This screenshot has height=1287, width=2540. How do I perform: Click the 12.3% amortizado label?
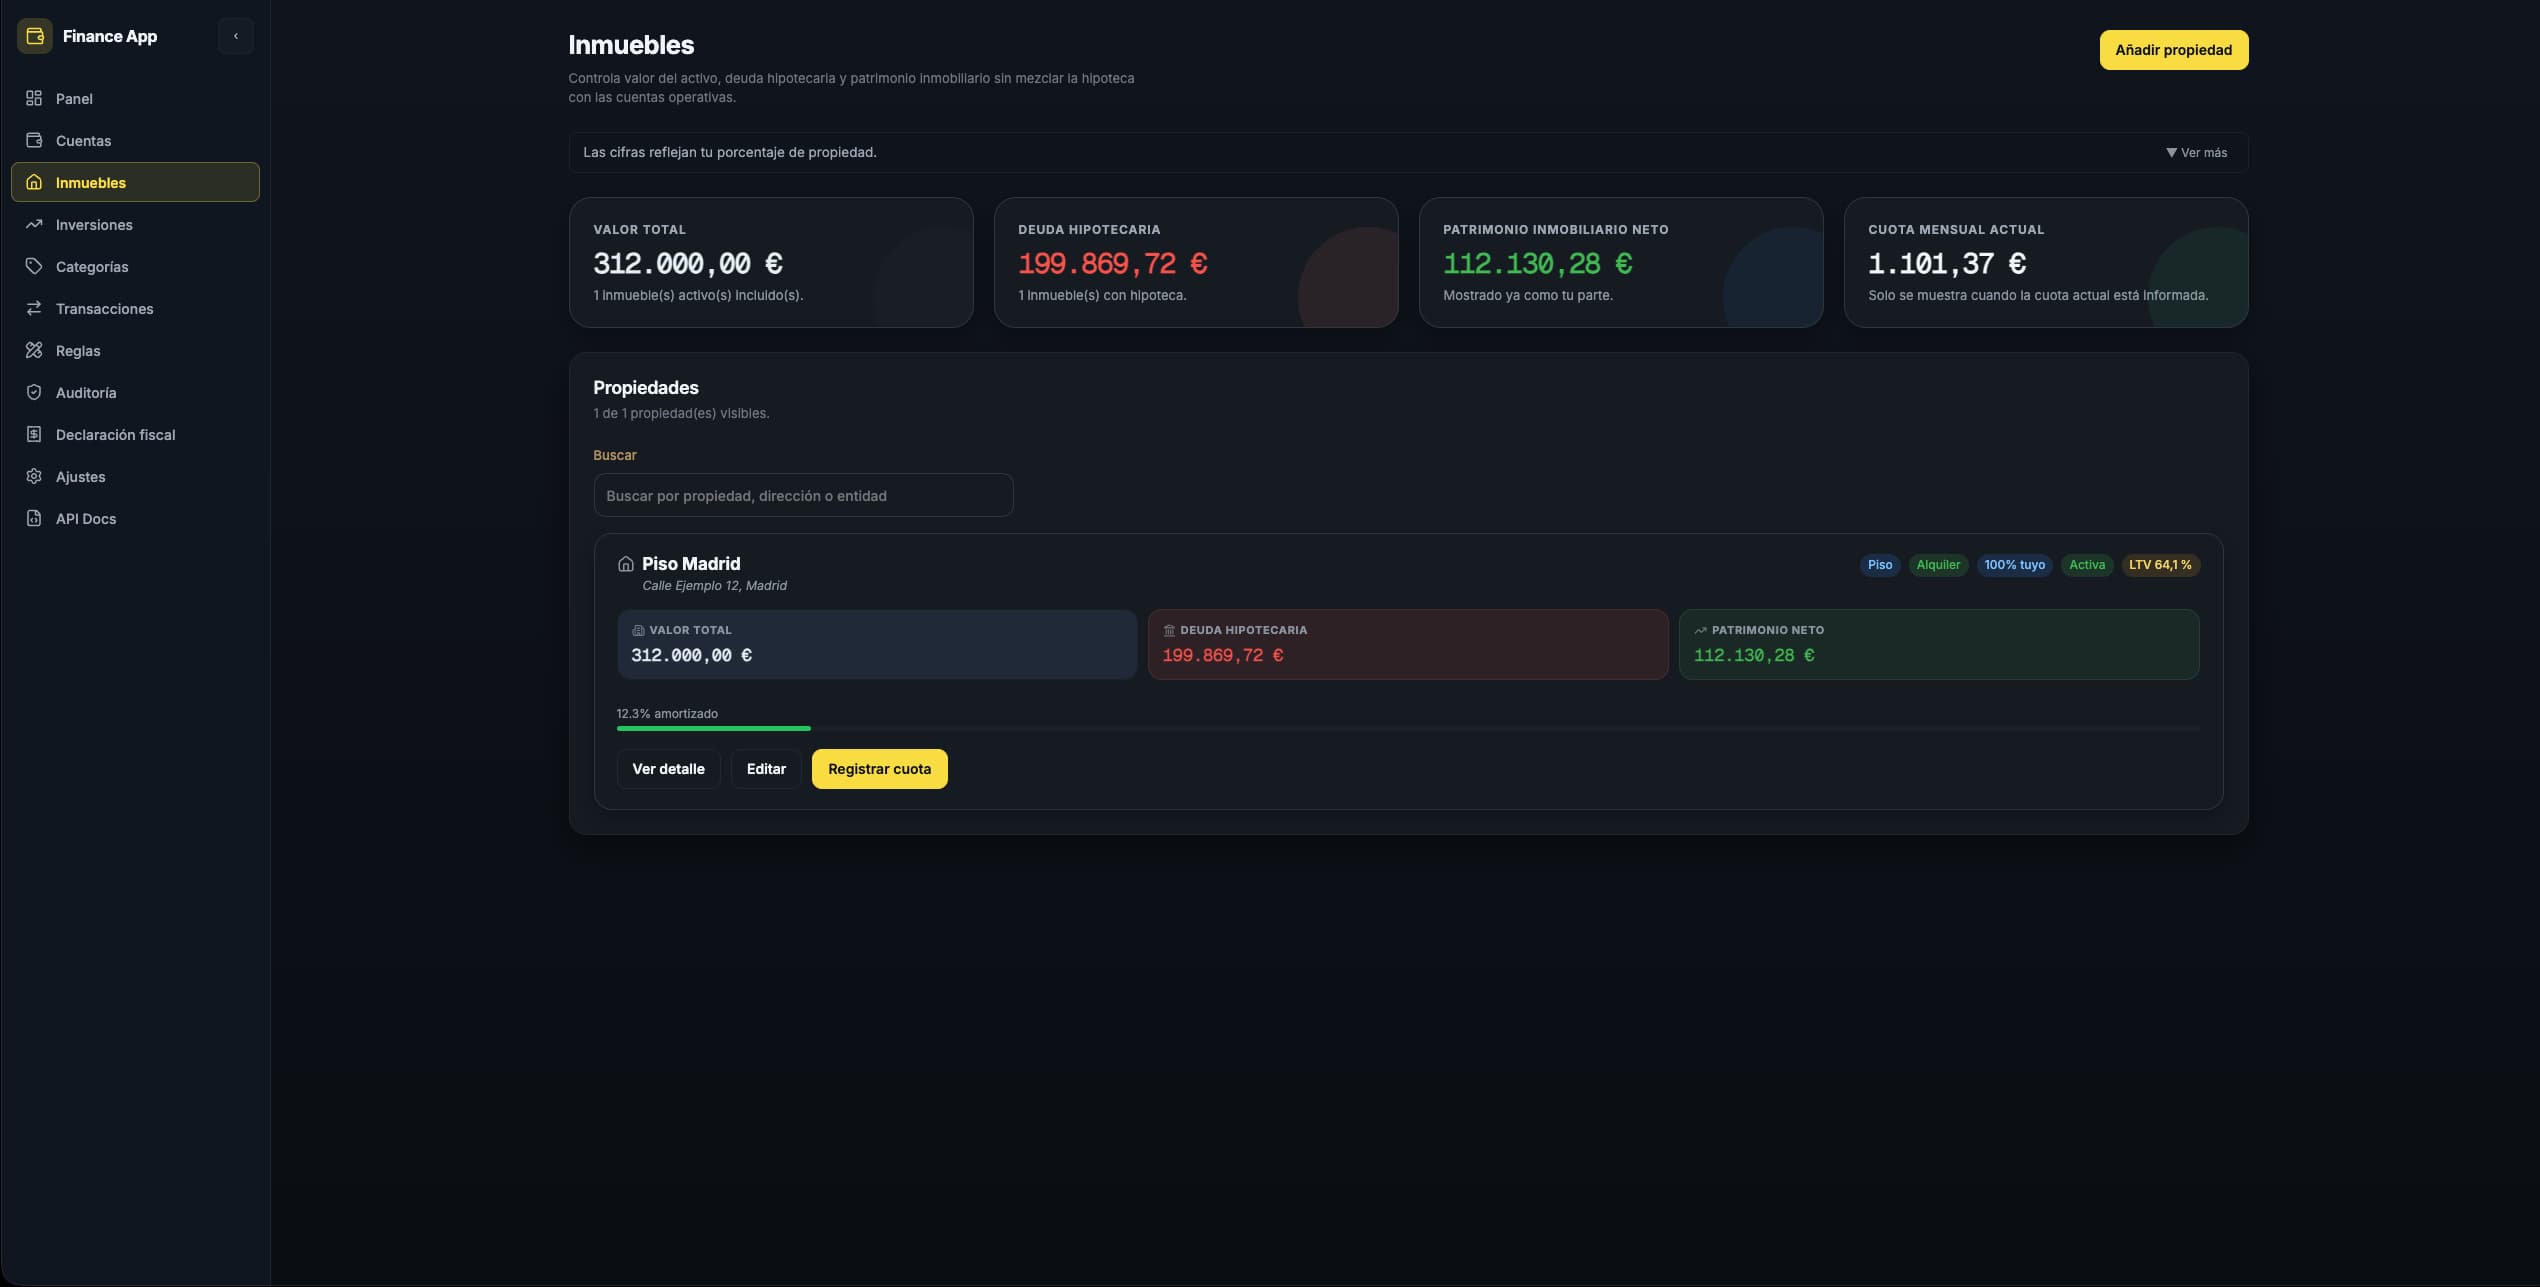coord(667,714)
